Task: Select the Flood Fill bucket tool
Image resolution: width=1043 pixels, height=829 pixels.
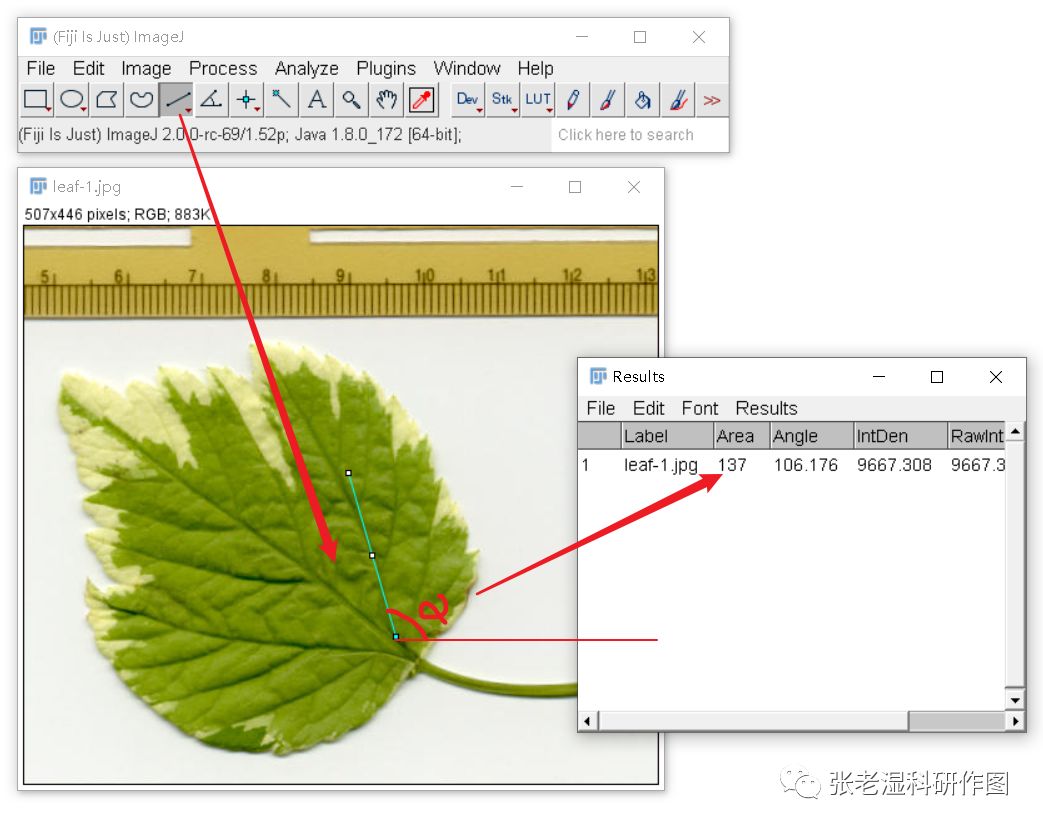Action: tap(643, 100)
